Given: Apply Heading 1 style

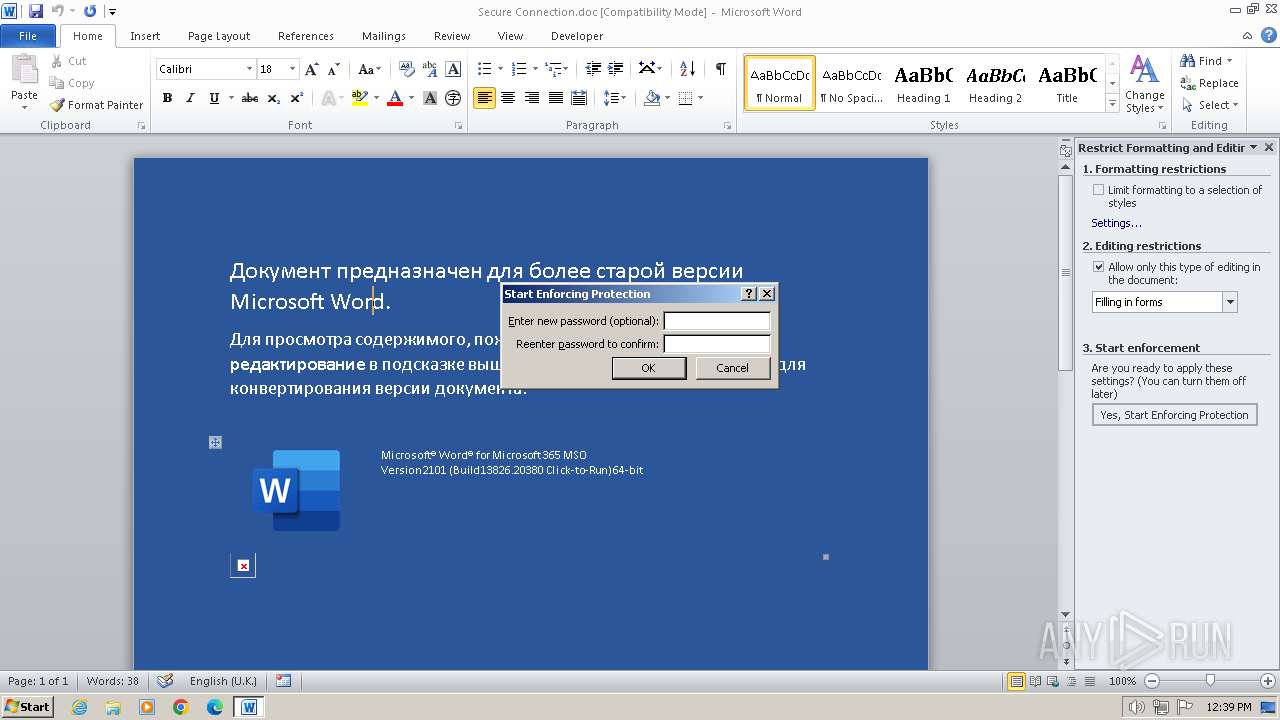Looking at the screenshot, I should tap(923, 84).
